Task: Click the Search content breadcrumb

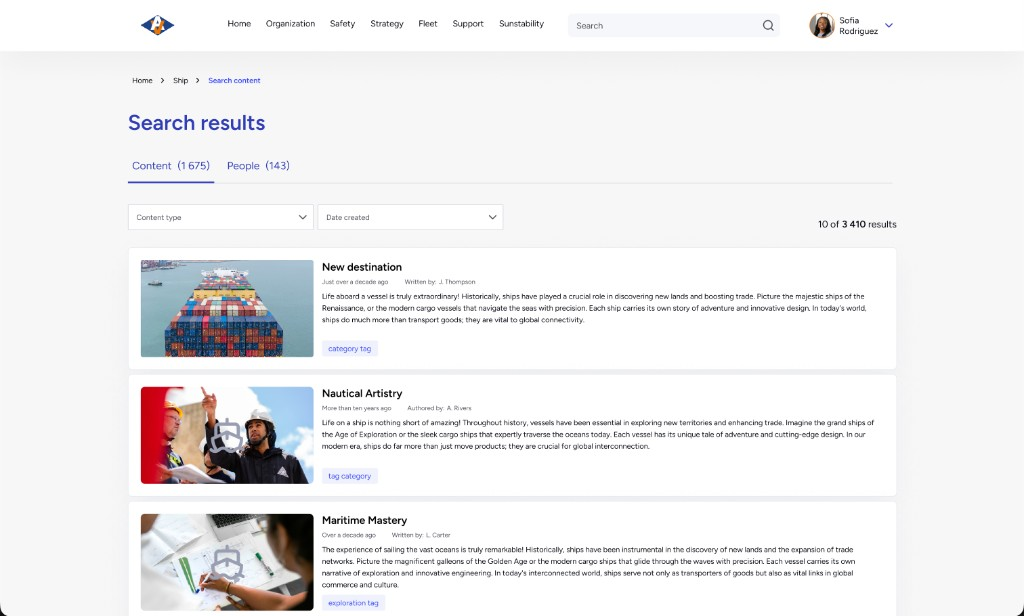Action: coord(234,80)
